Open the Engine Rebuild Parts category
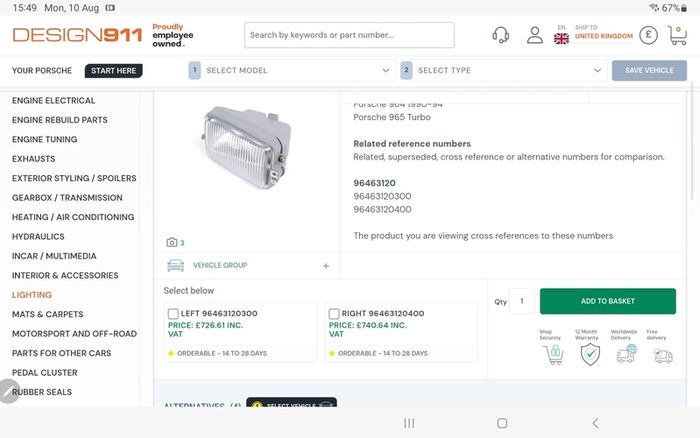 [x=60, y=120]
